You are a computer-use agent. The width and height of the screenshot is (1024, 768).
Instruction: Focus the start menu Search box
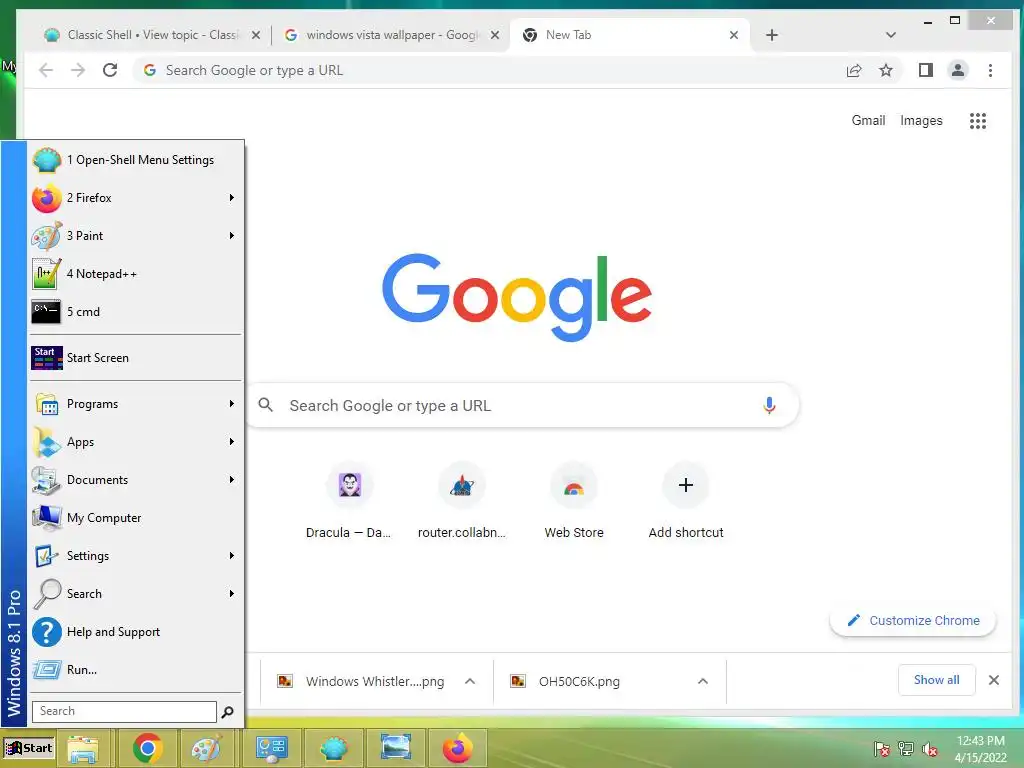124,711
